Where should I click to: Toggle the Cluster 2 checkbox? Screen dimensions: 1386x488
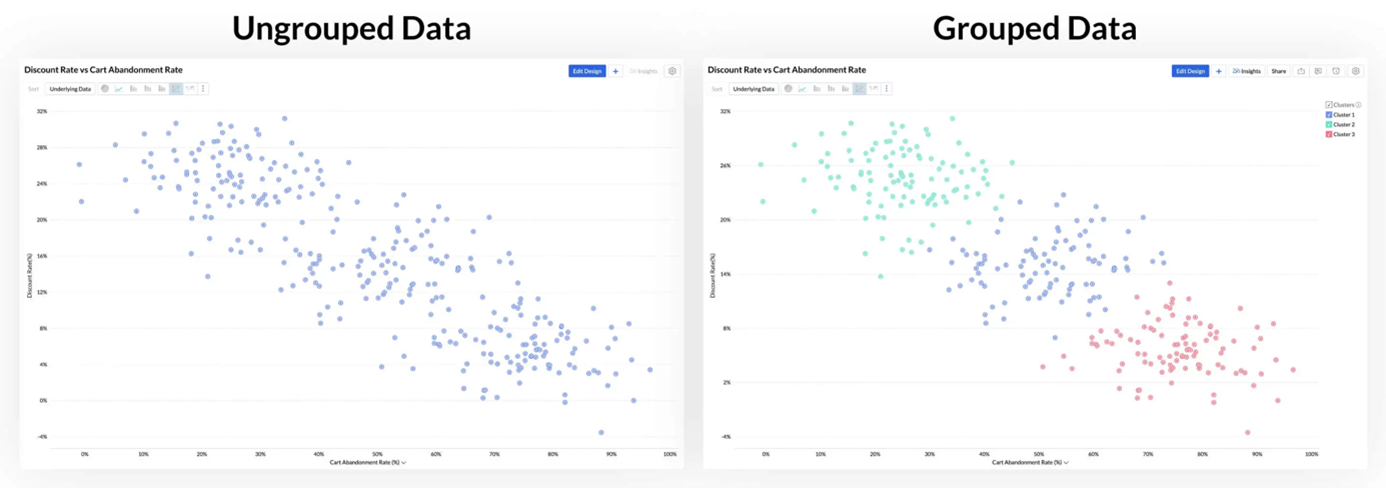coord(1329,125)
